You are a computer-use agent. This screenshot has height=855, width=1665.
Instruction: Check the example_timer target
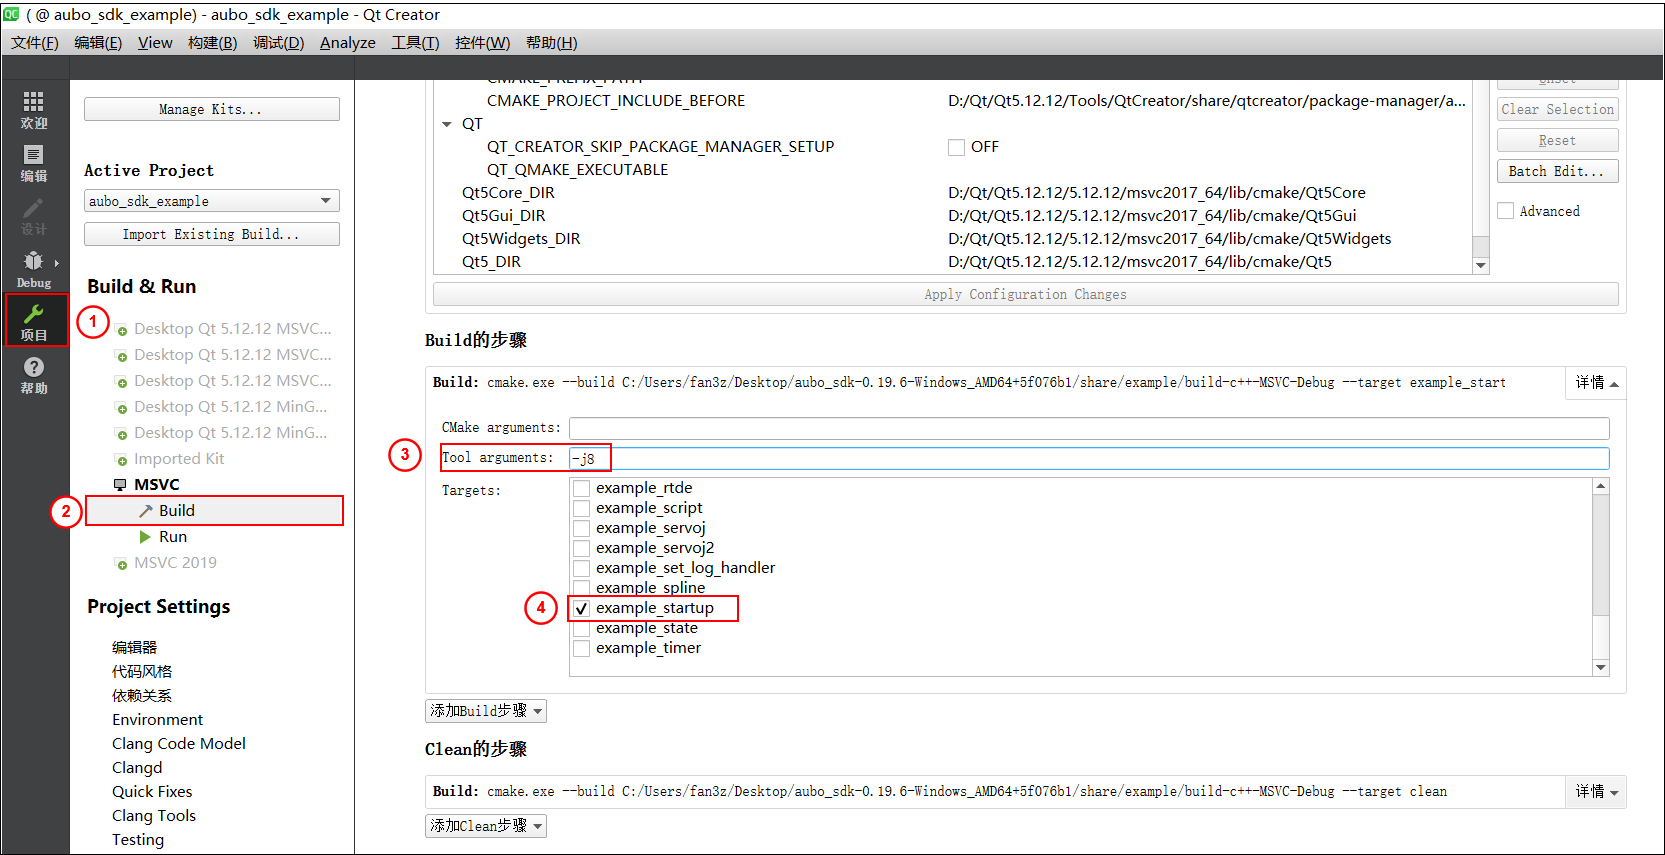point(581,648)
